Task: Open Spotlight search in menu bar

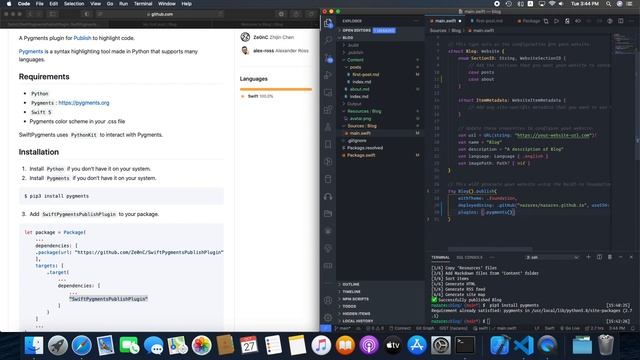Action: click(x=608, y=4)
